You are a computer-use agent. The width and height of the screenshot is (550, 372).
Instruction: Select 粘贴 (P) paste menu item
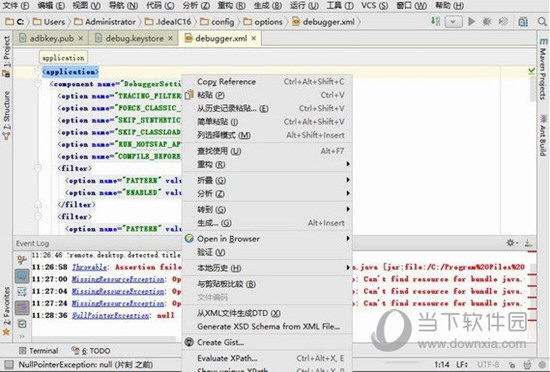click(267, 95)
